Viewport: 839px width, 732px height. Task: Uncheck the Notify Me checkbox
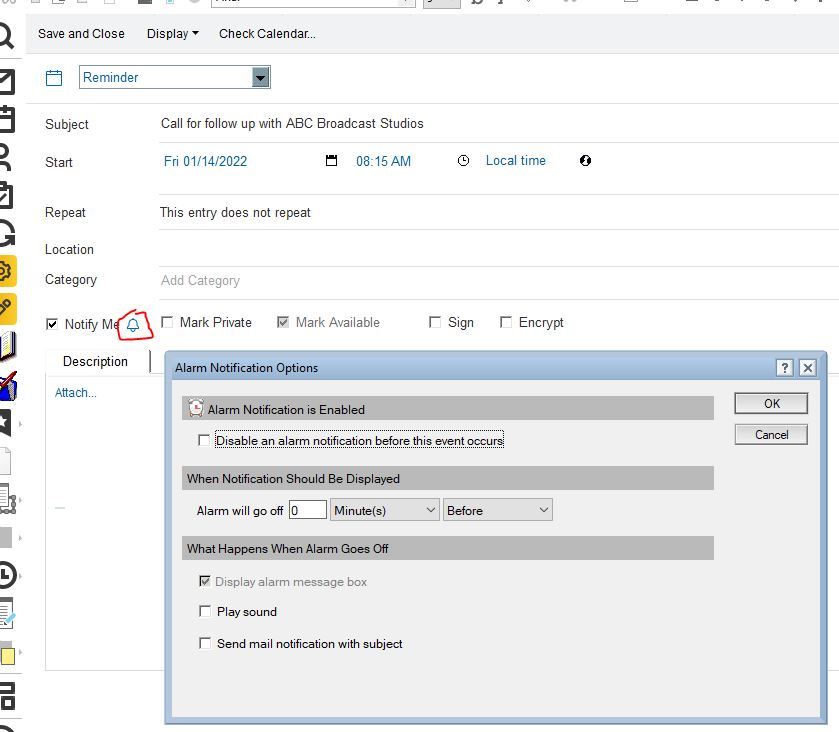click(52, 324)
